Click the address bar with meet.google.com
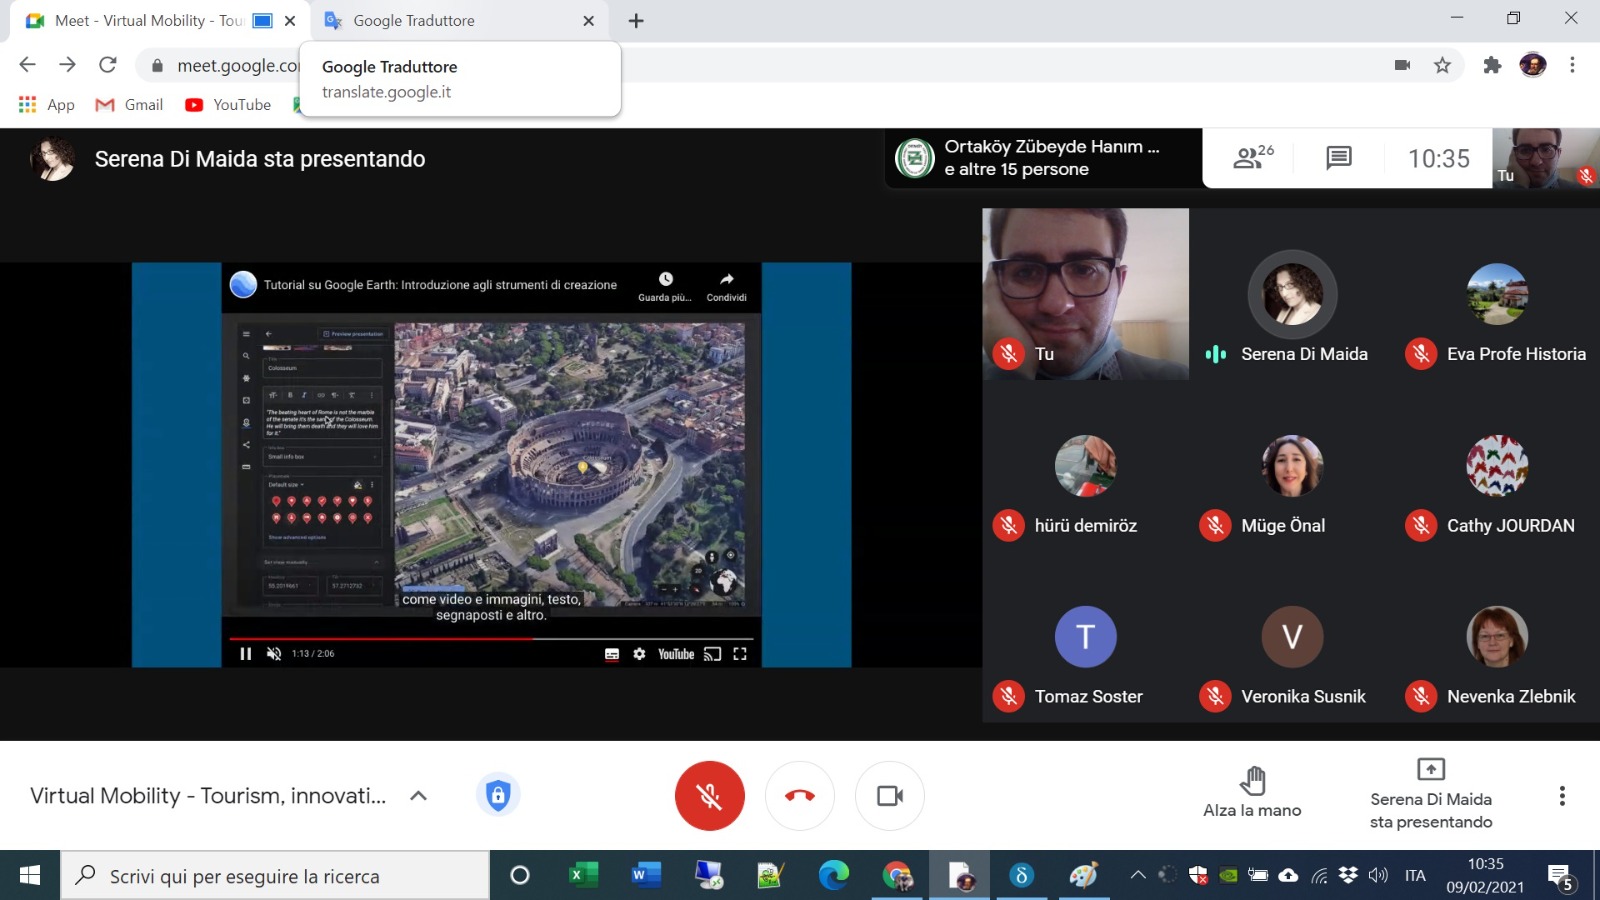The height and width of the screenshot is (900, 1600). [x=800, y=66]
